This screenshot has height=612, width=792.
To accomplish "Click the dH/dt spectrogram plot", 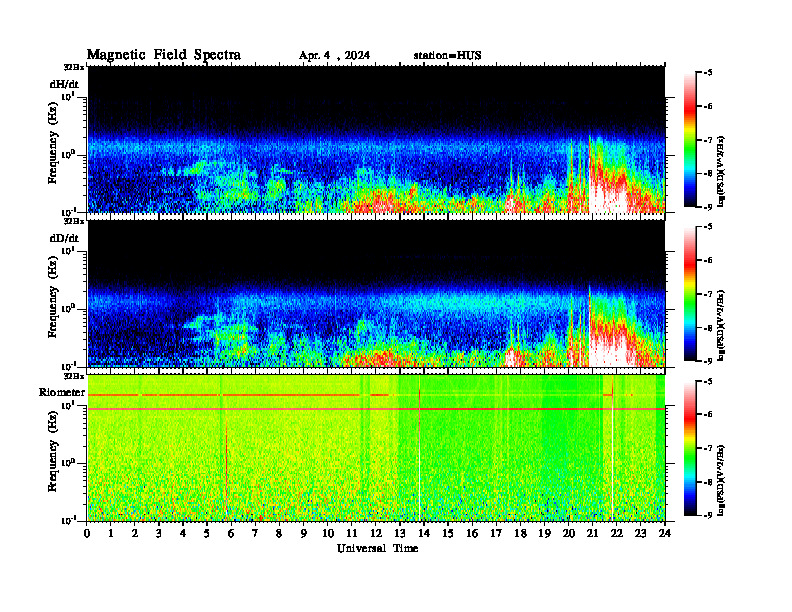I will pos(376,139).
